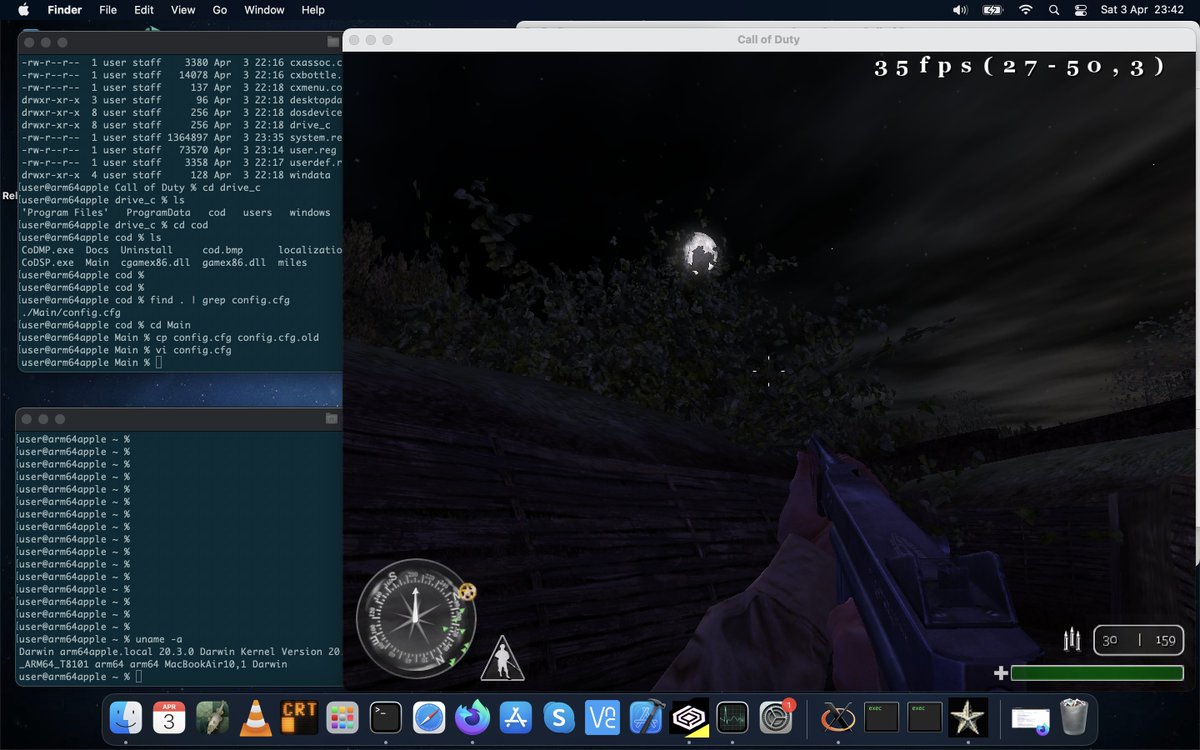Open the black cube app in Dock
The height and width of the screenshot is (750, 1200).
688,716
